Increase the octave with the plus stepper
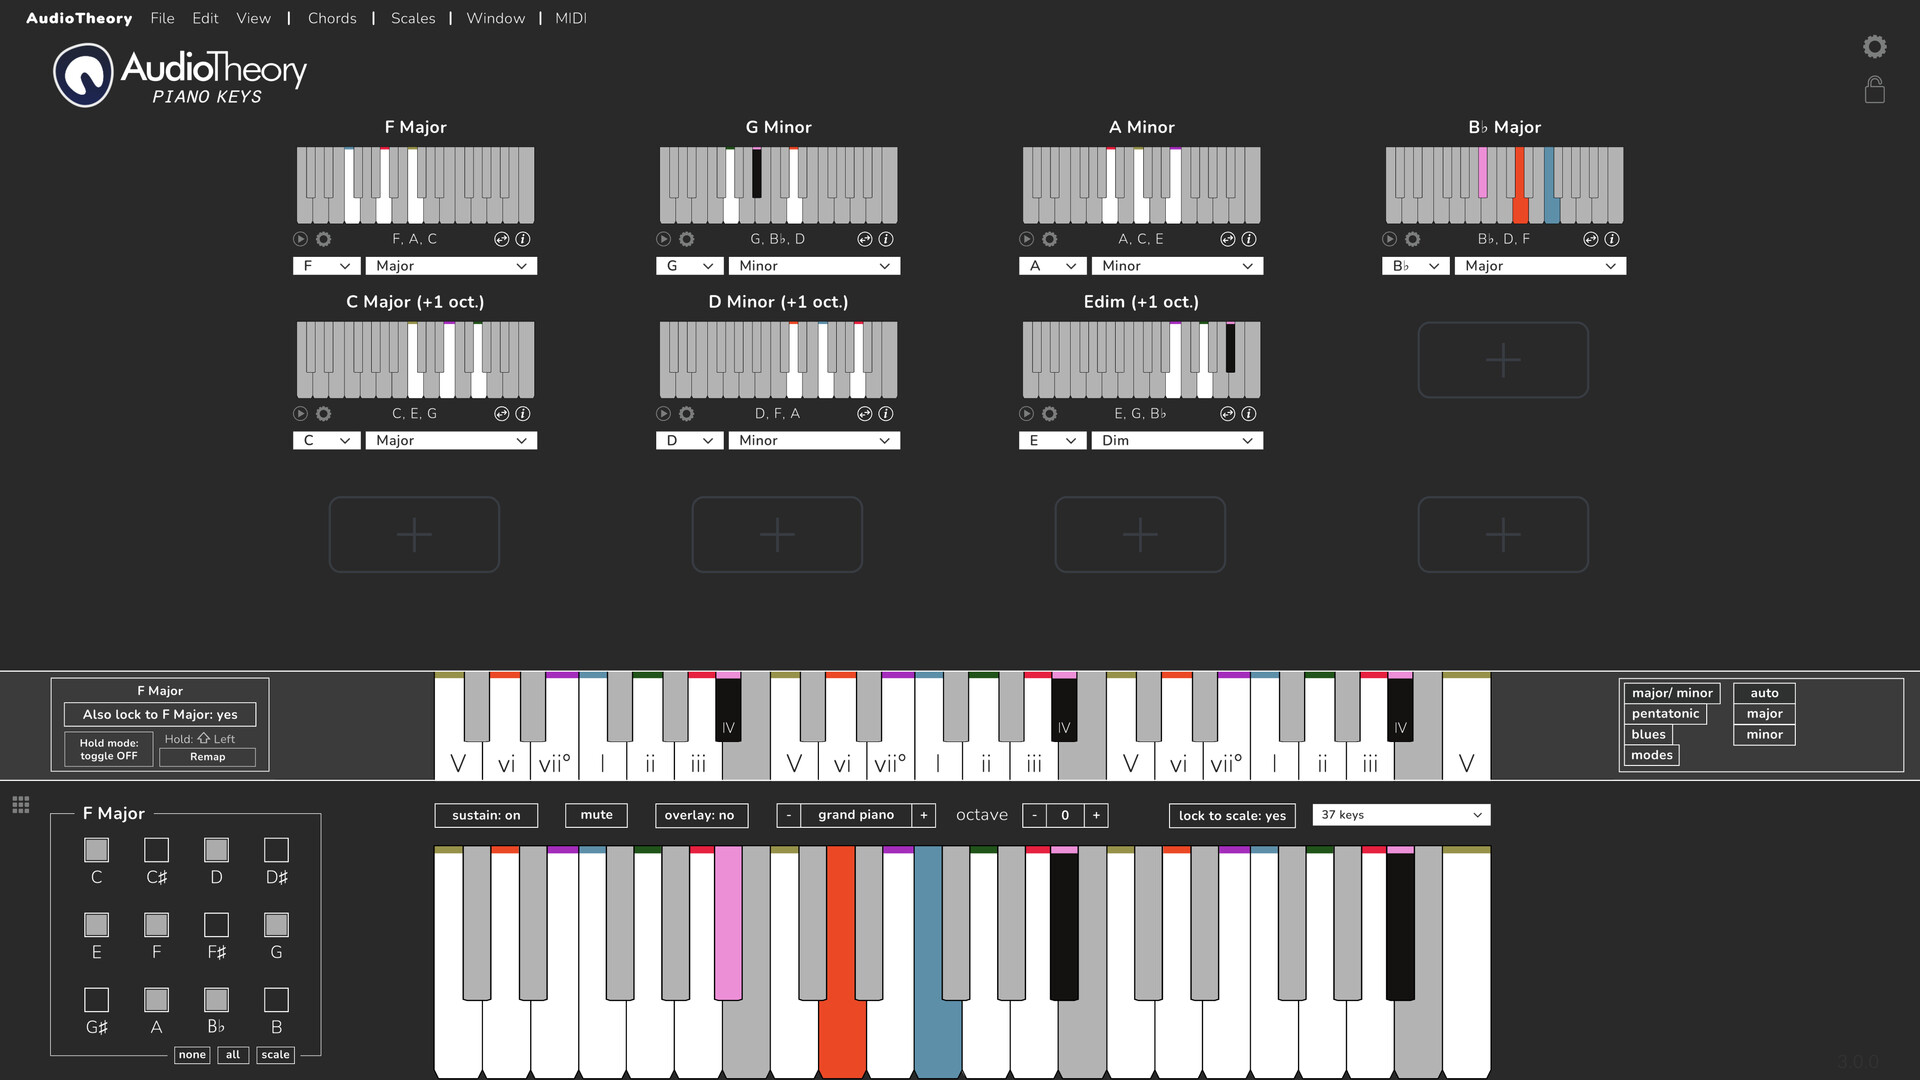This screenshot has width=1920, height=1080. 1096,815
